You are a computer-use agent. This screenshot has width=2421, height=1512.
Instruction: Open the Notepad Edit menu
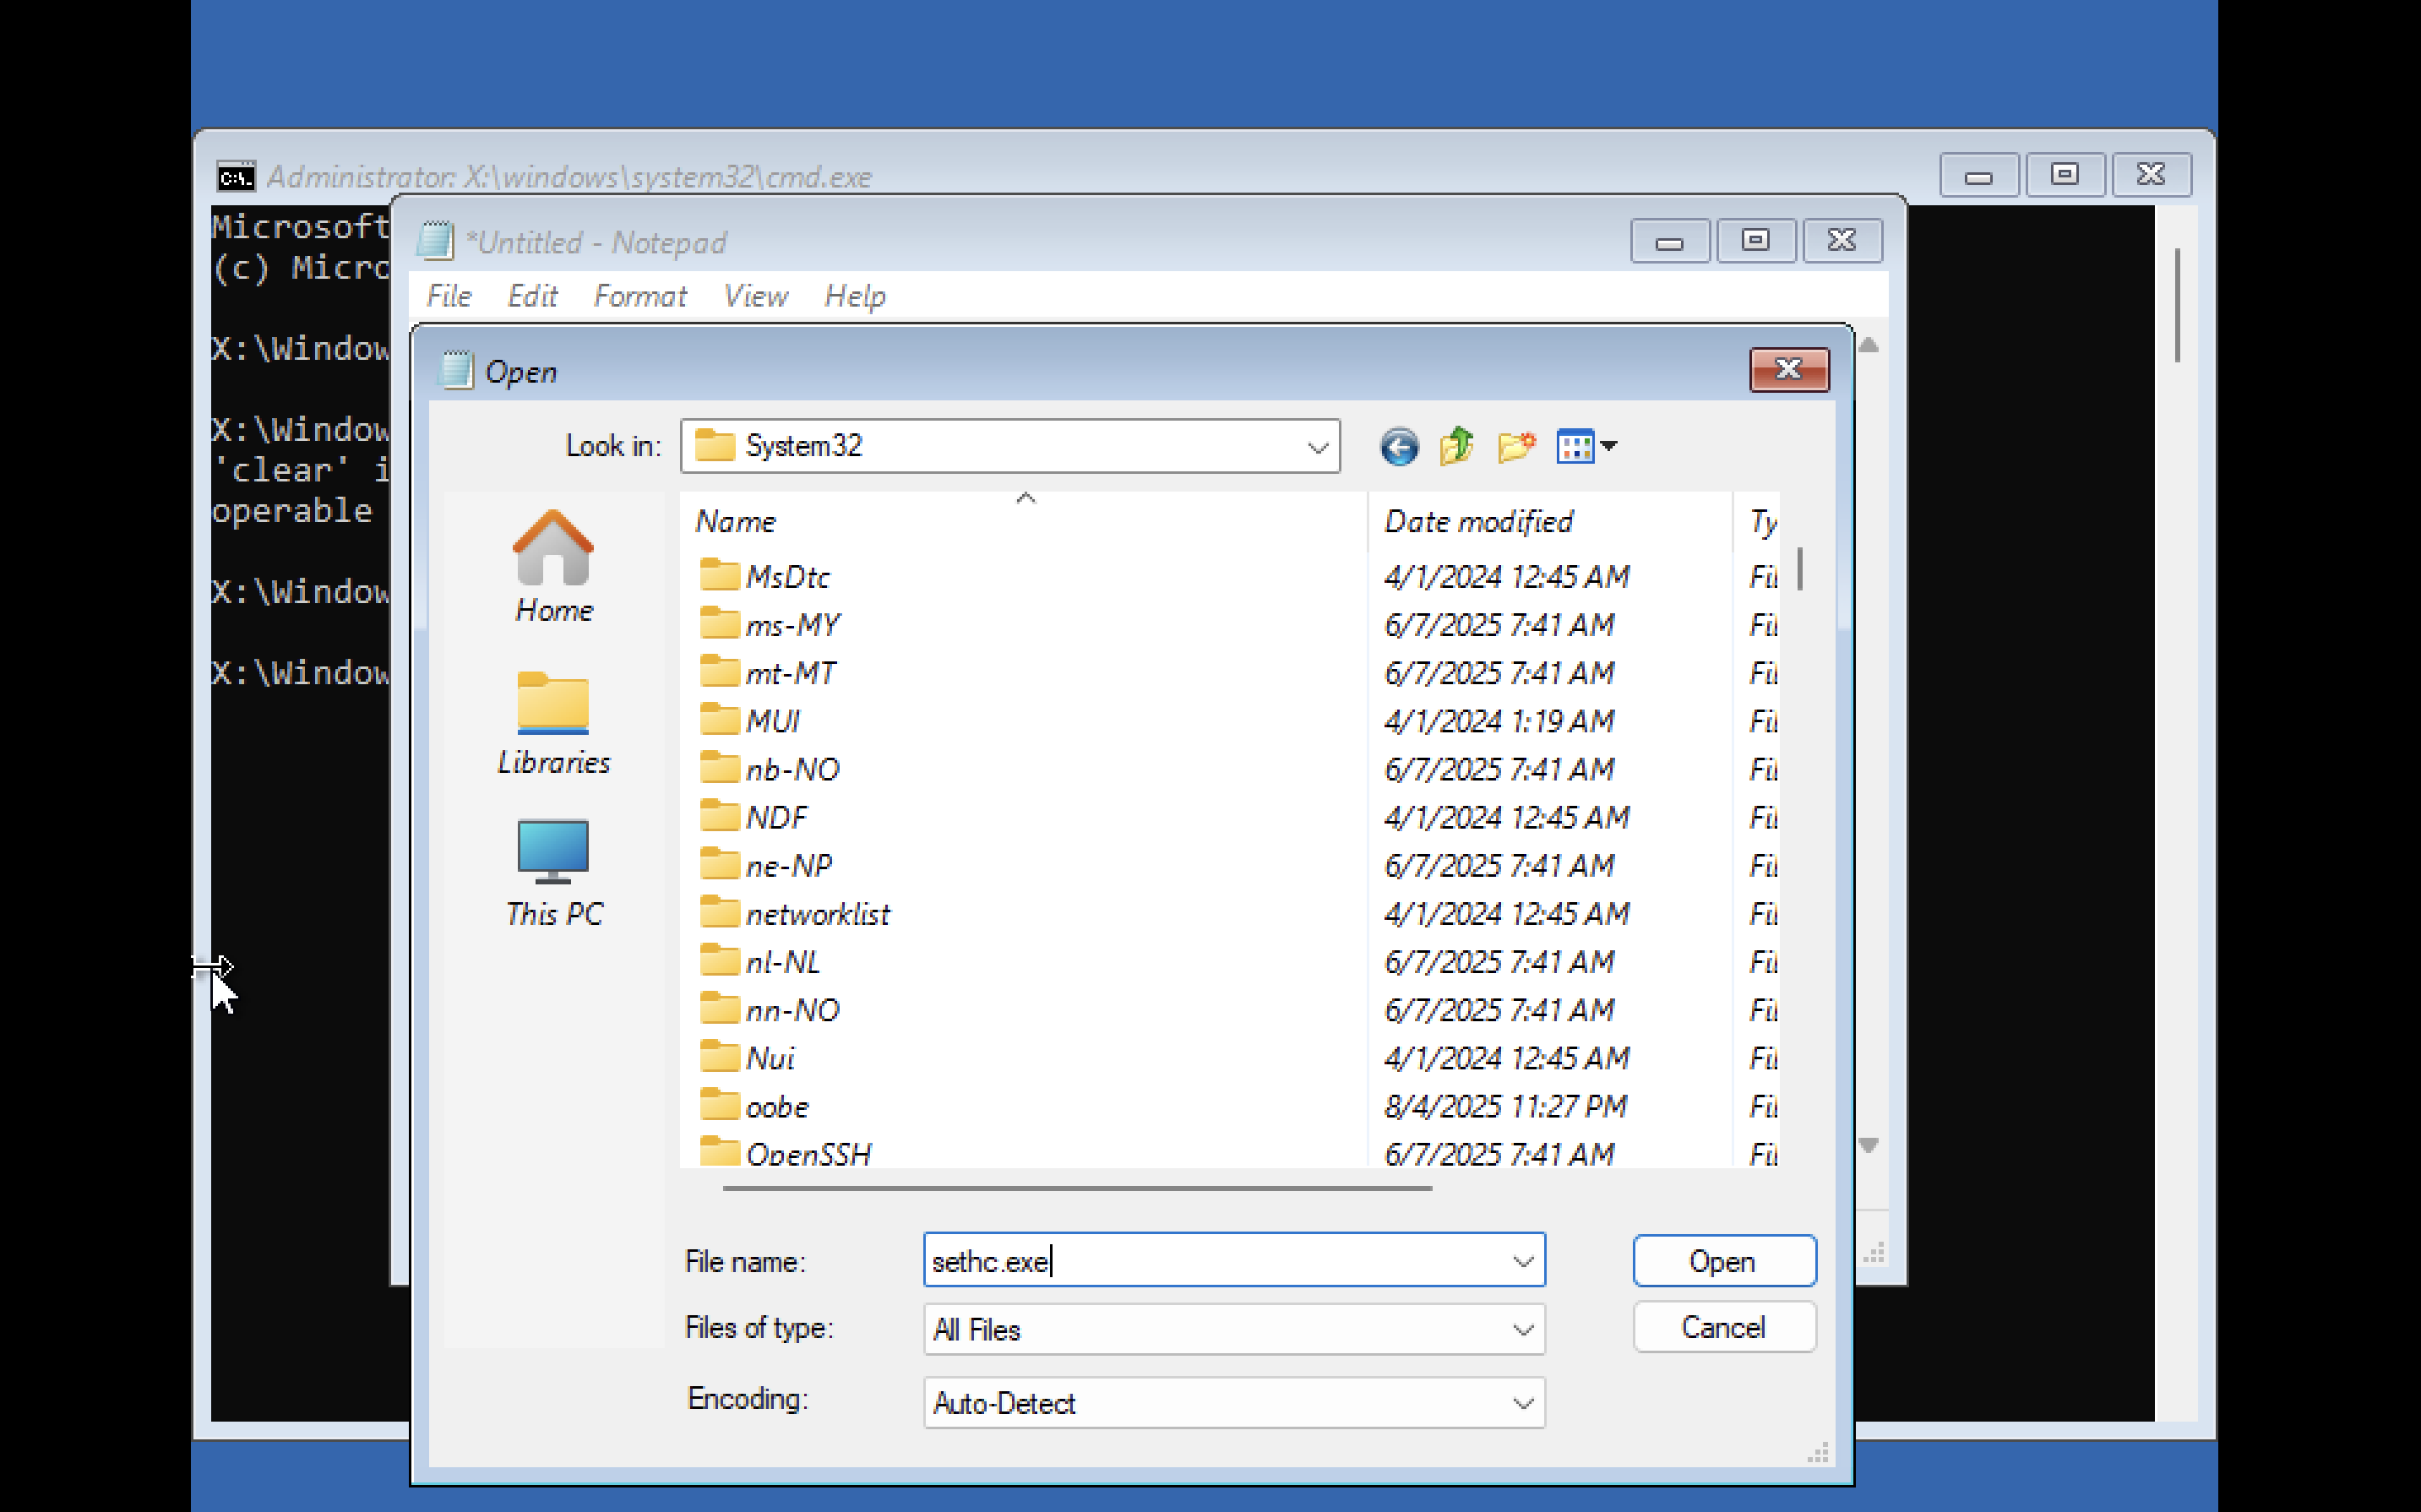pyautogui.click(x=531, y=296)
